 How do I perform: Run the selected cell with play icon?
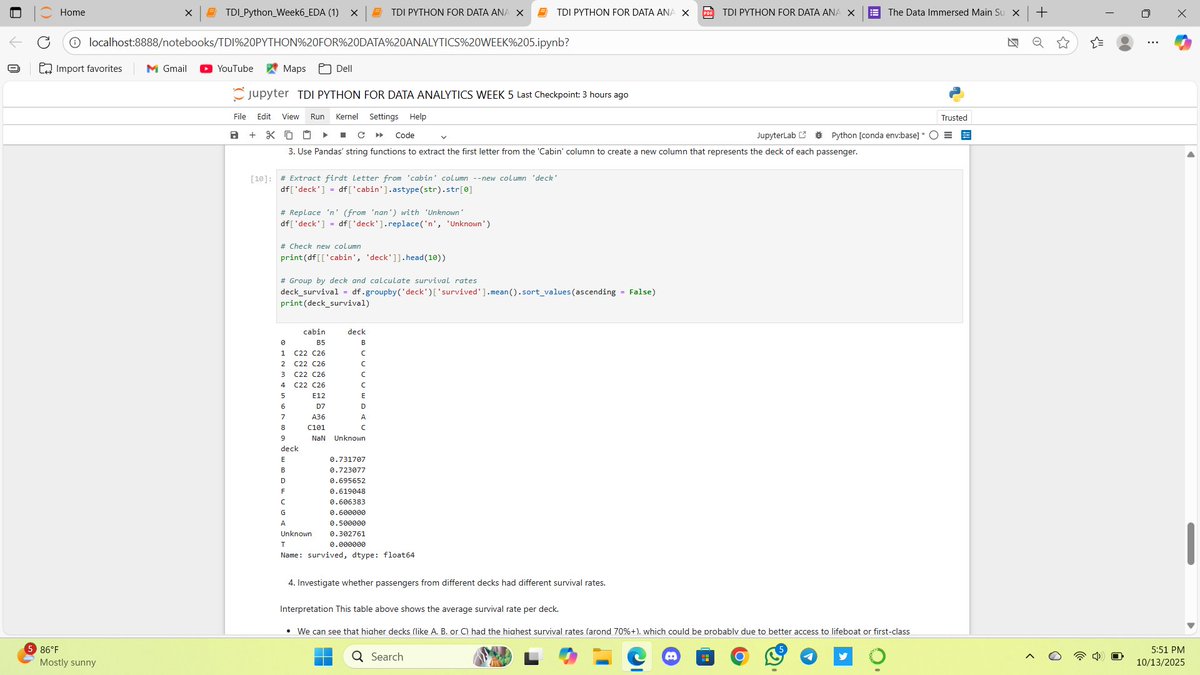coord(325,135)
